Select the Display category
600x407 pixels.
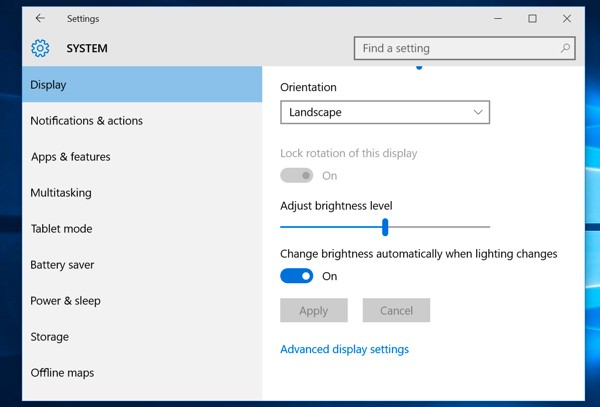click(x=142, y=84)
